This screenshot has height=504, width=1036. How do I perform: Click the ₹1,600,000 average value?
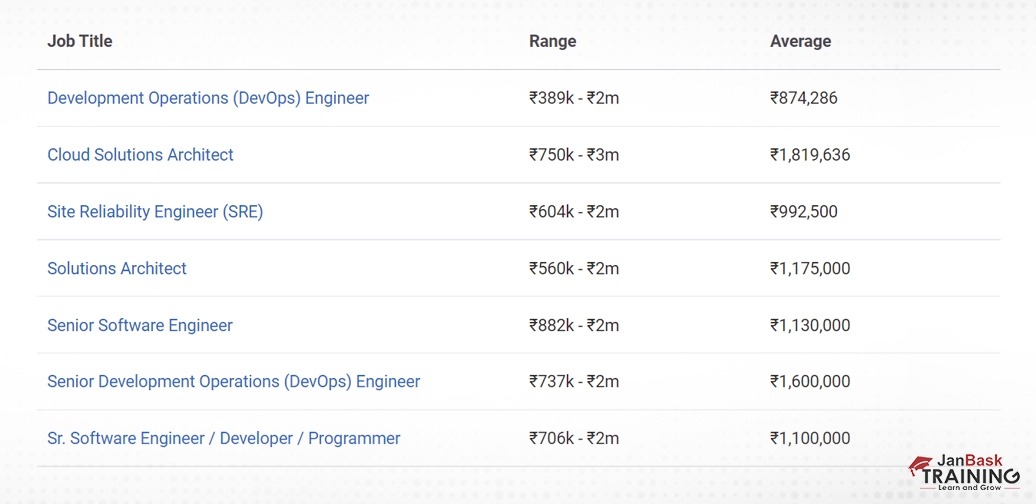809,382
